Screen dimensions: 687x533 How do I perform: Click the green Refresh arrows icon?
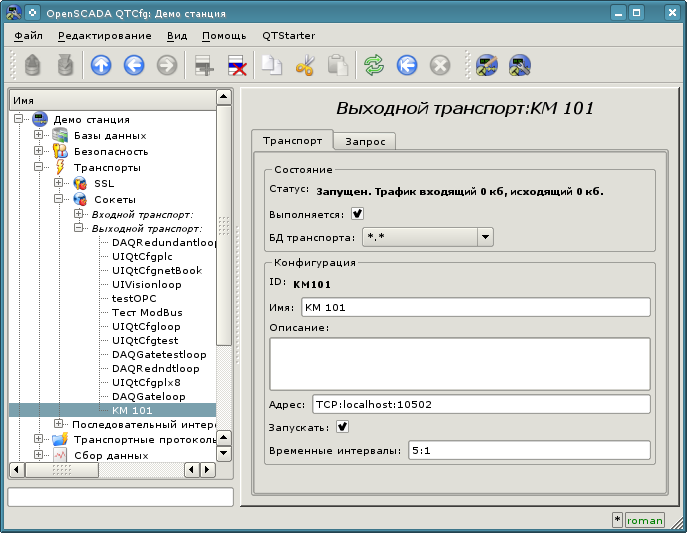point(373,66)
